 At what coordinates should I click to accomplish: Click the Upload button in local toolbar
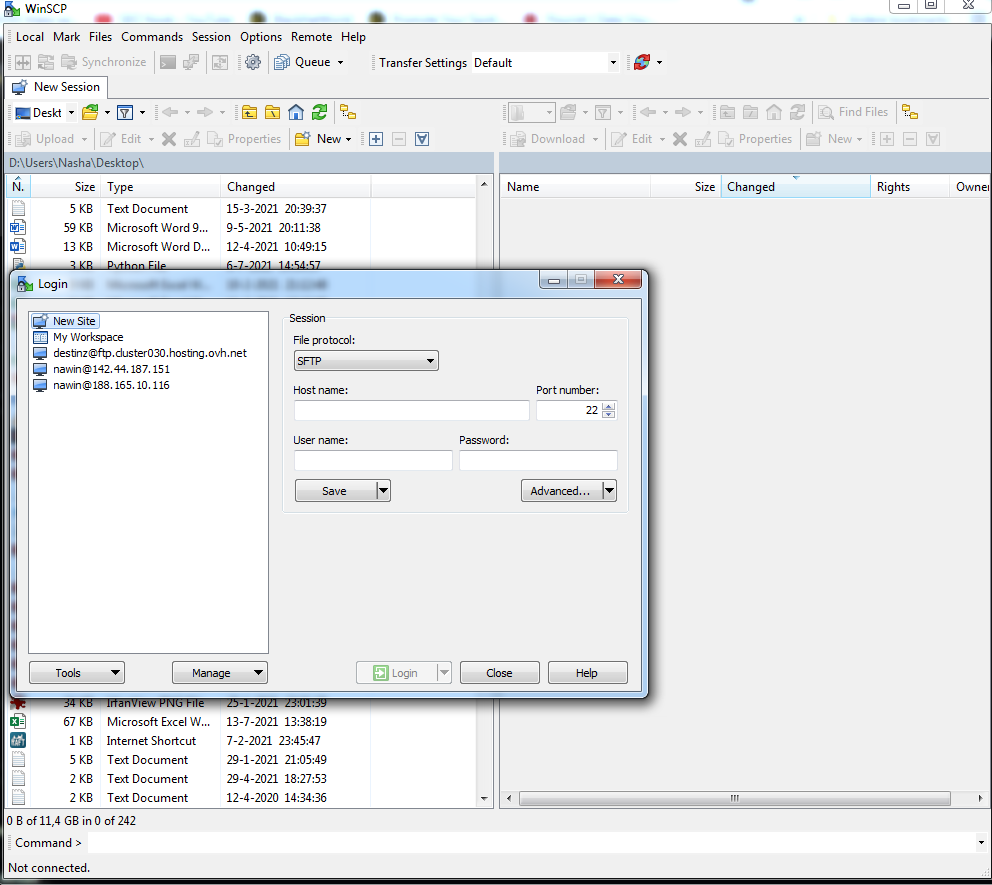(44, 139)
